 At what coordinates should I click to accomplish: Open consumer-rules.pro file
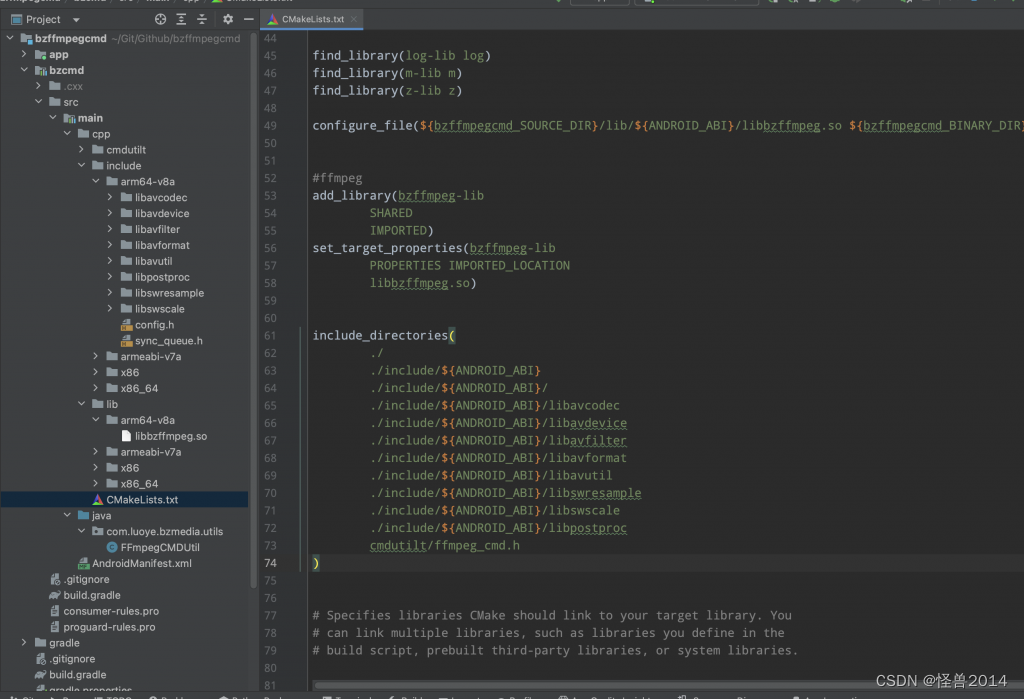[111, 611]
